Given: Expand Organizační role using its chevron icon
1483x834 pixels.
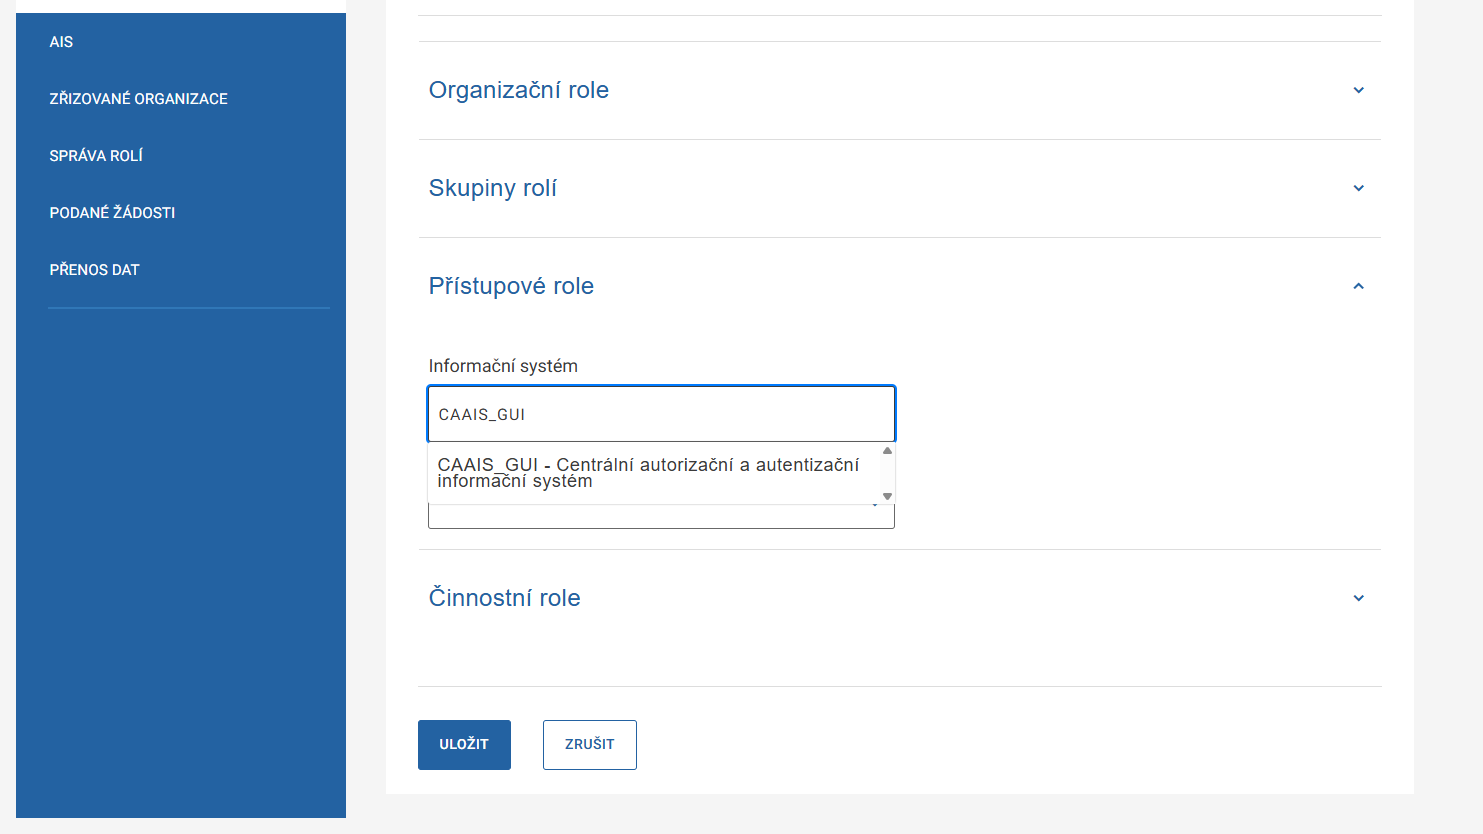Looking at the screenshot, I should (1358, 90).
